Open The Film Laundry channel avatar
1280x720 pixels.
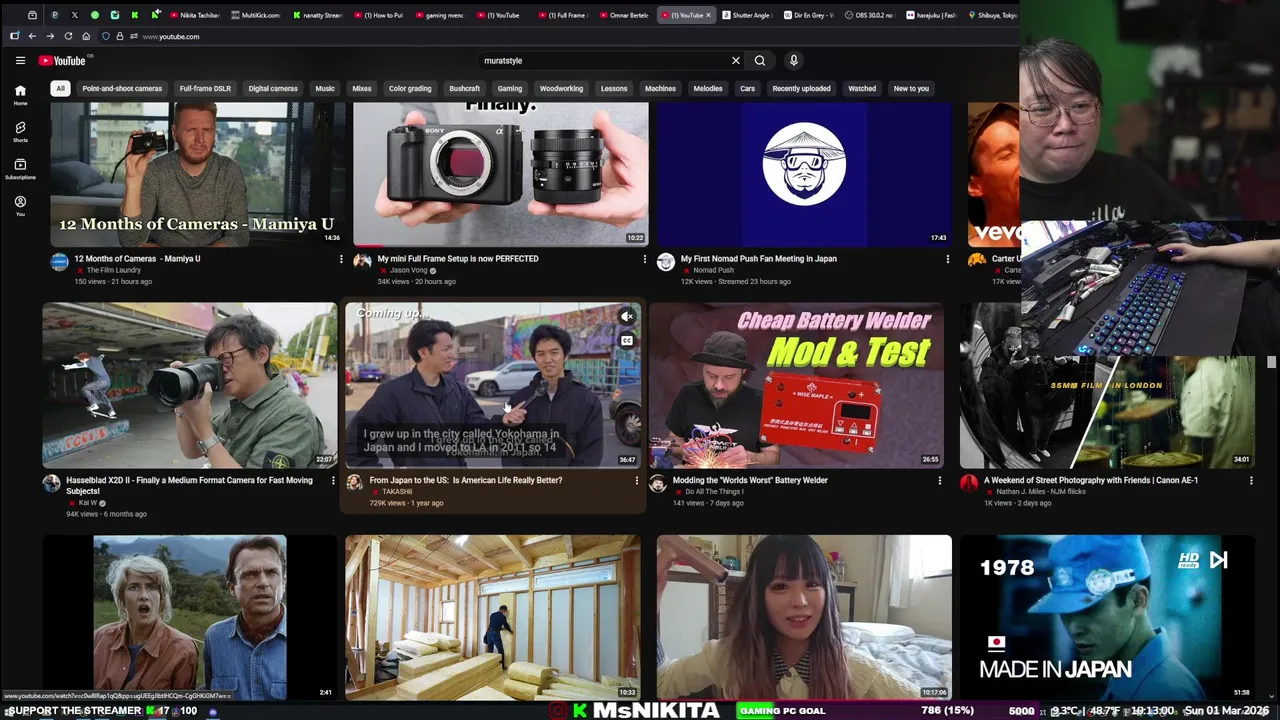click(x=59, y=262)
